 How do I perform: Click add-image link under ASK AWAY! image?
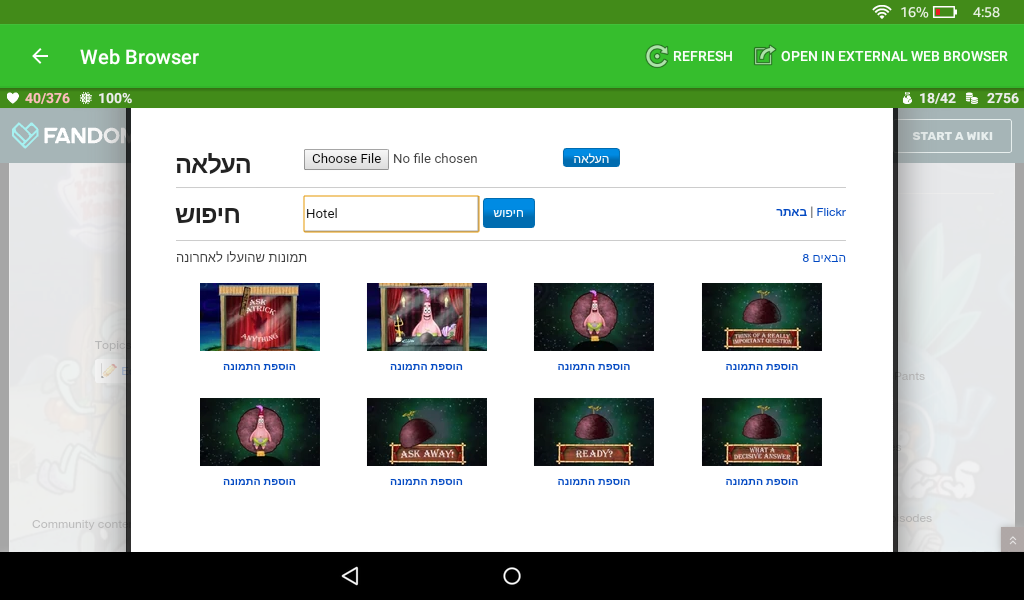tap(426, 481)
